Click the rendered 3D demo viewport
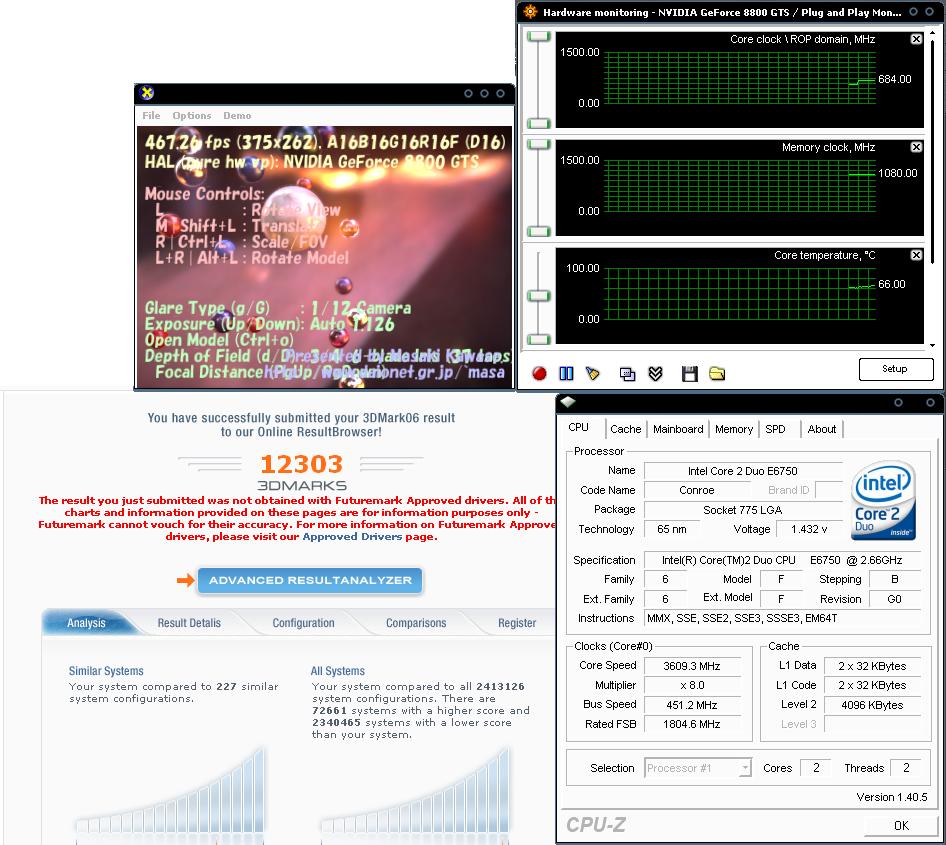Screen dimensions: 946x845 325,256
